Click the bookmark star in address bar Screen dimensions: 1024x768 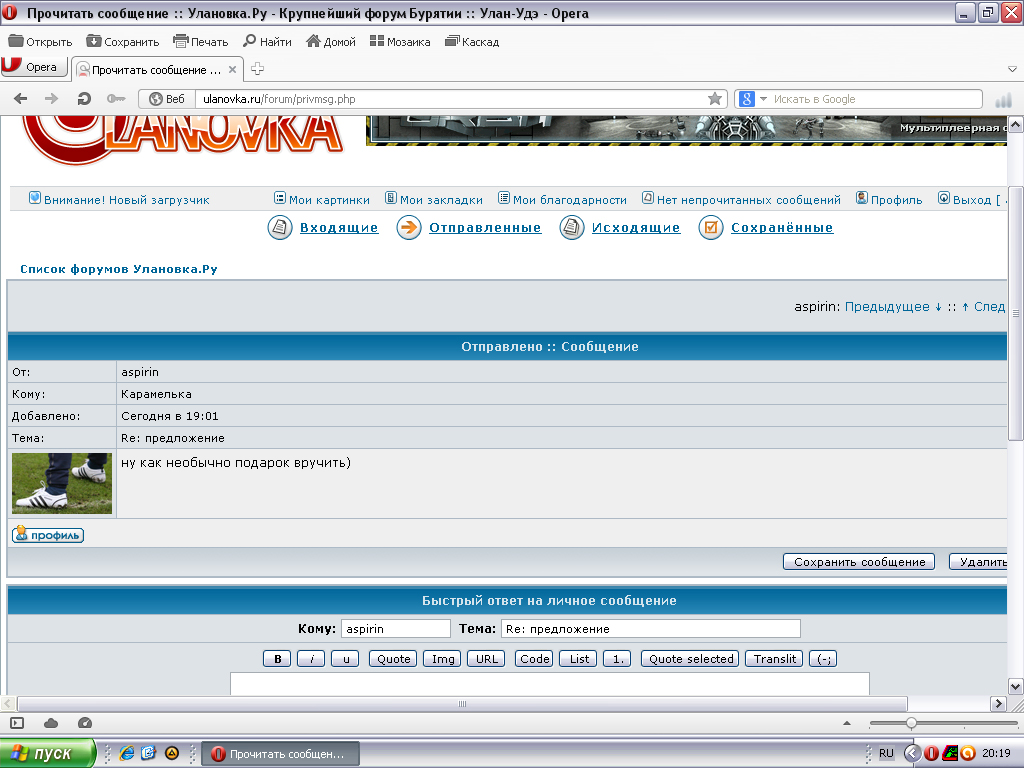[x=715, y=99]
